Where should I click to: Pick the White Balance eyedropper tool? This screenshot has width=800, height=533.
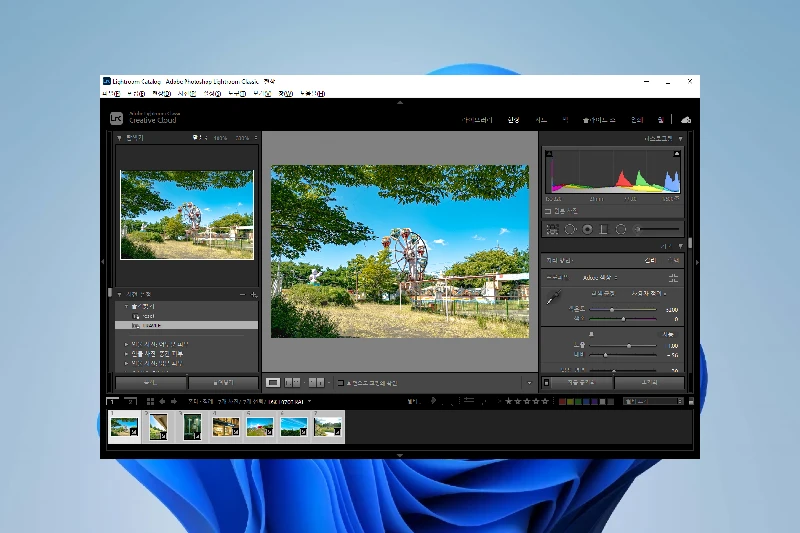click(553, 297)
